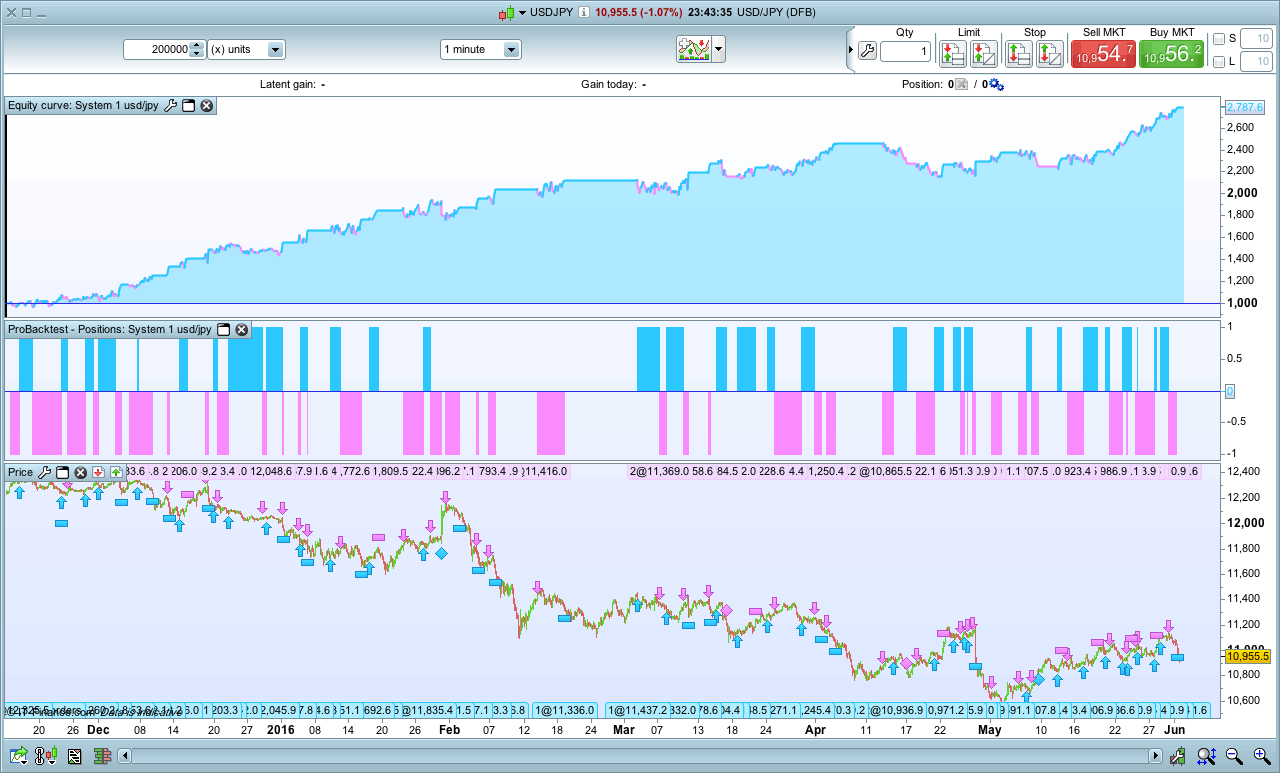The height and width of the screenshot is (773, 1280).
Task: Click the zoom out magnifier icon
Action: (x=1235, y=757)
